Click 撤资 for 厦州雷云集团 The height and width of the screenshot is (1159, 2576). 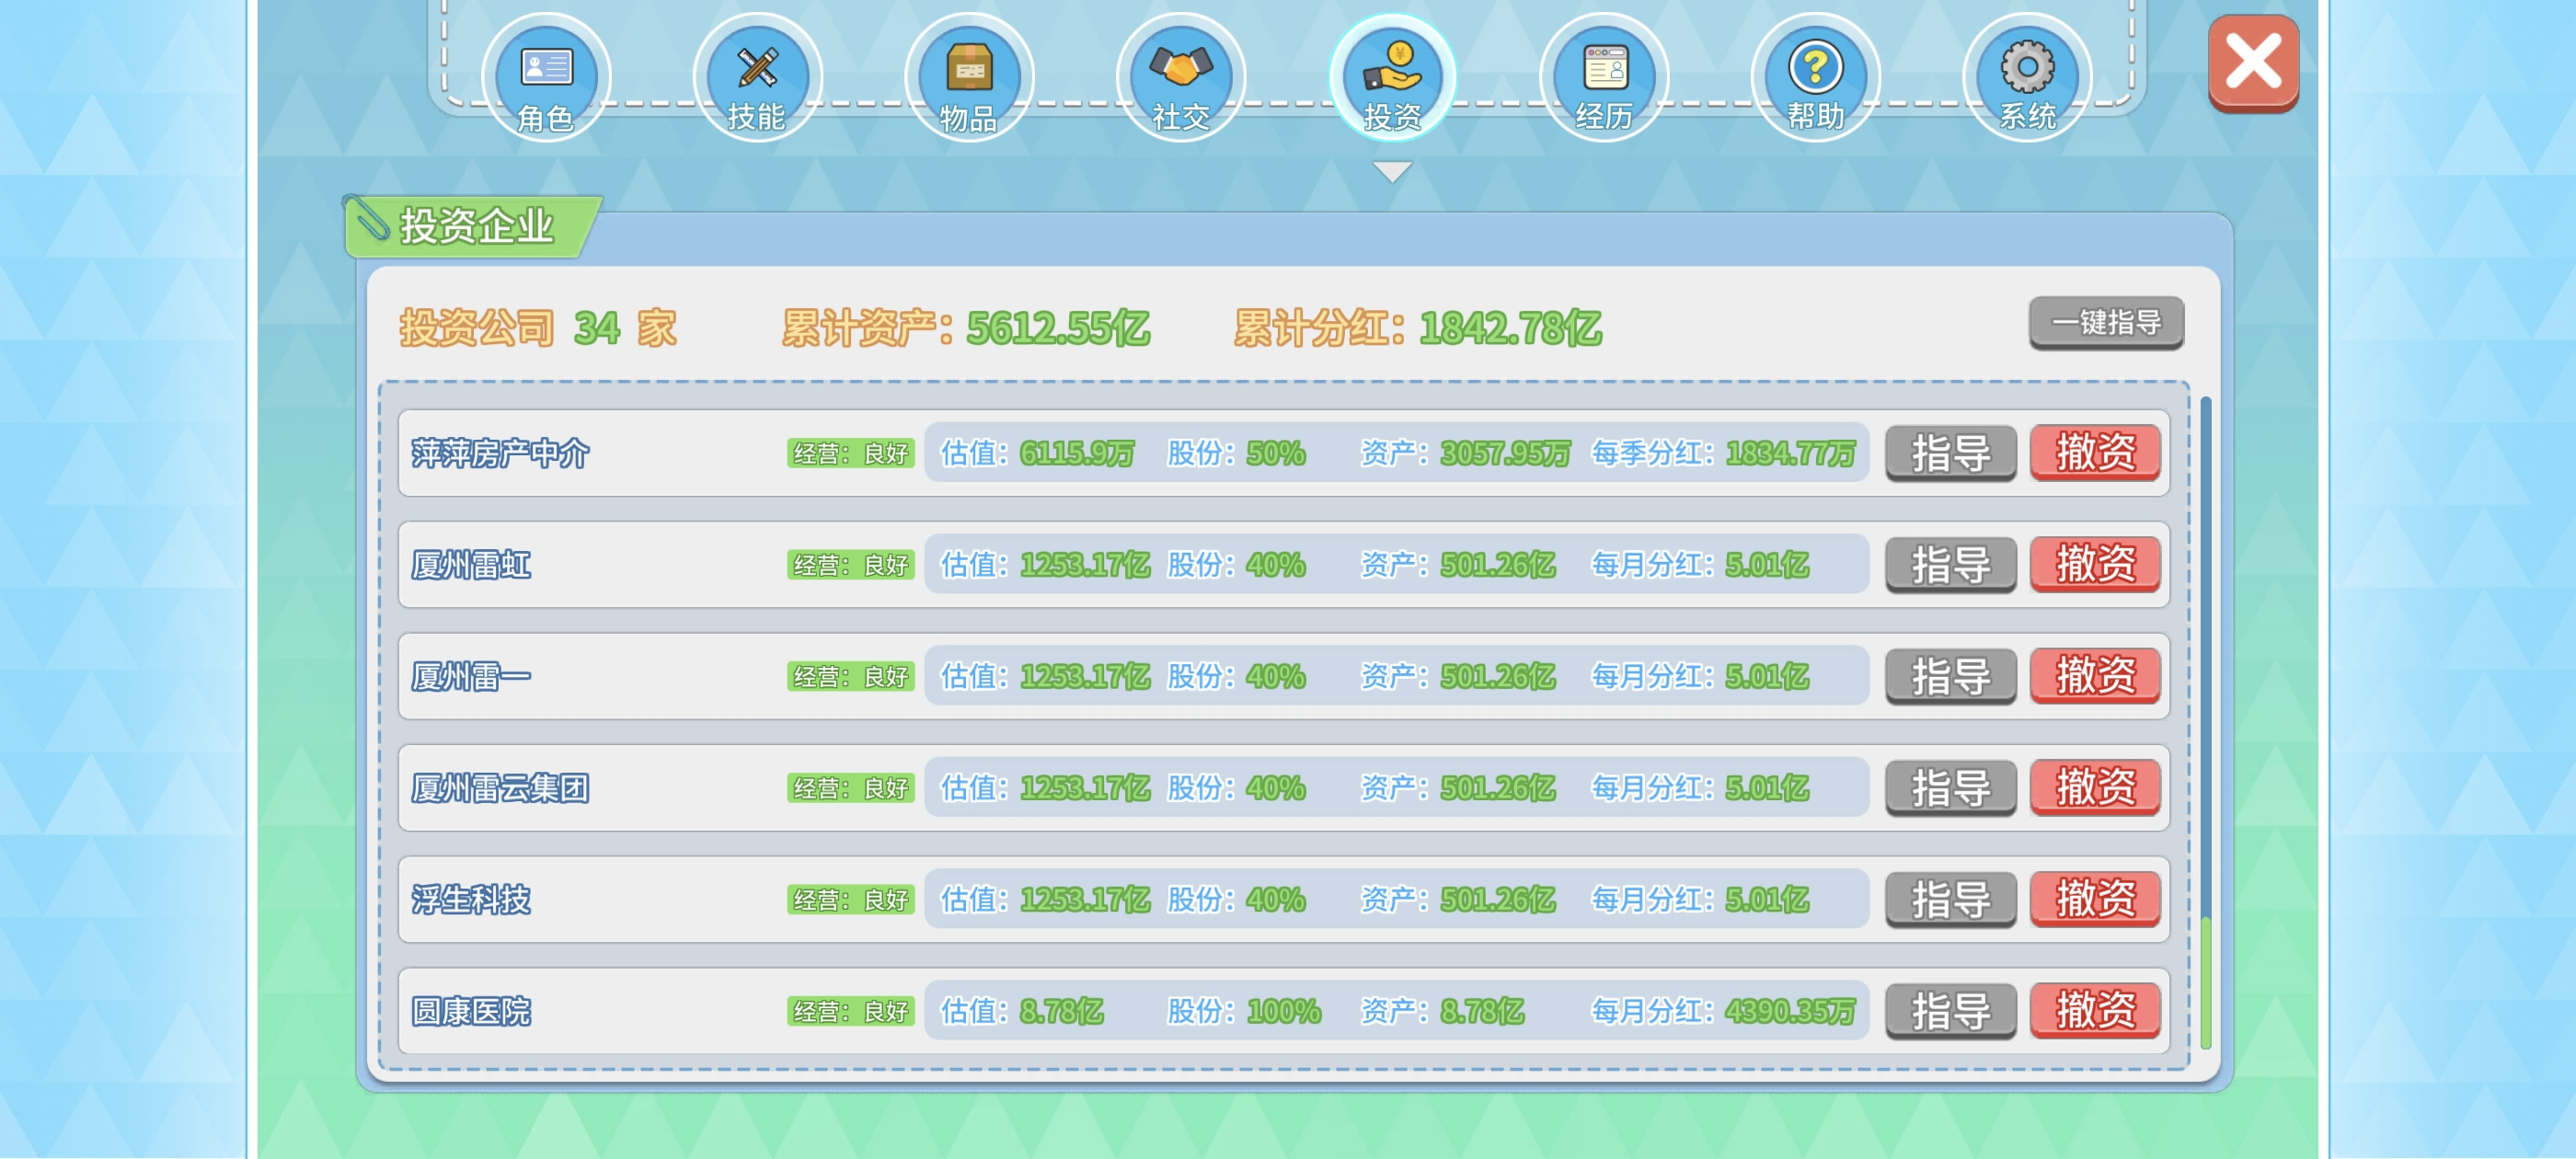[2095, 788]
